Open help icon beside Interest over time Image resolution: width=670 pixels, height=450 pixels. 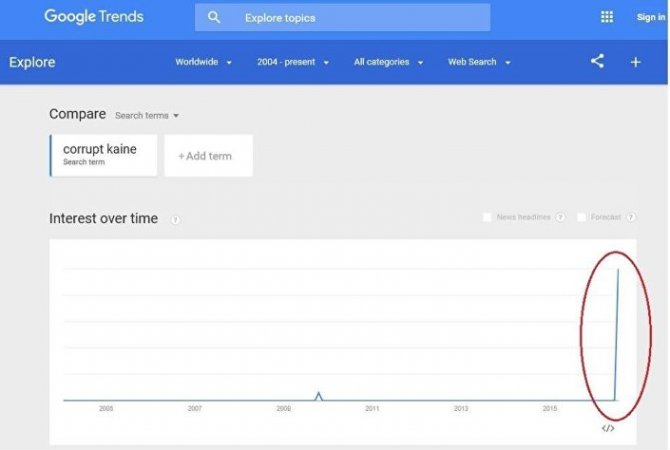click(175, 220)
